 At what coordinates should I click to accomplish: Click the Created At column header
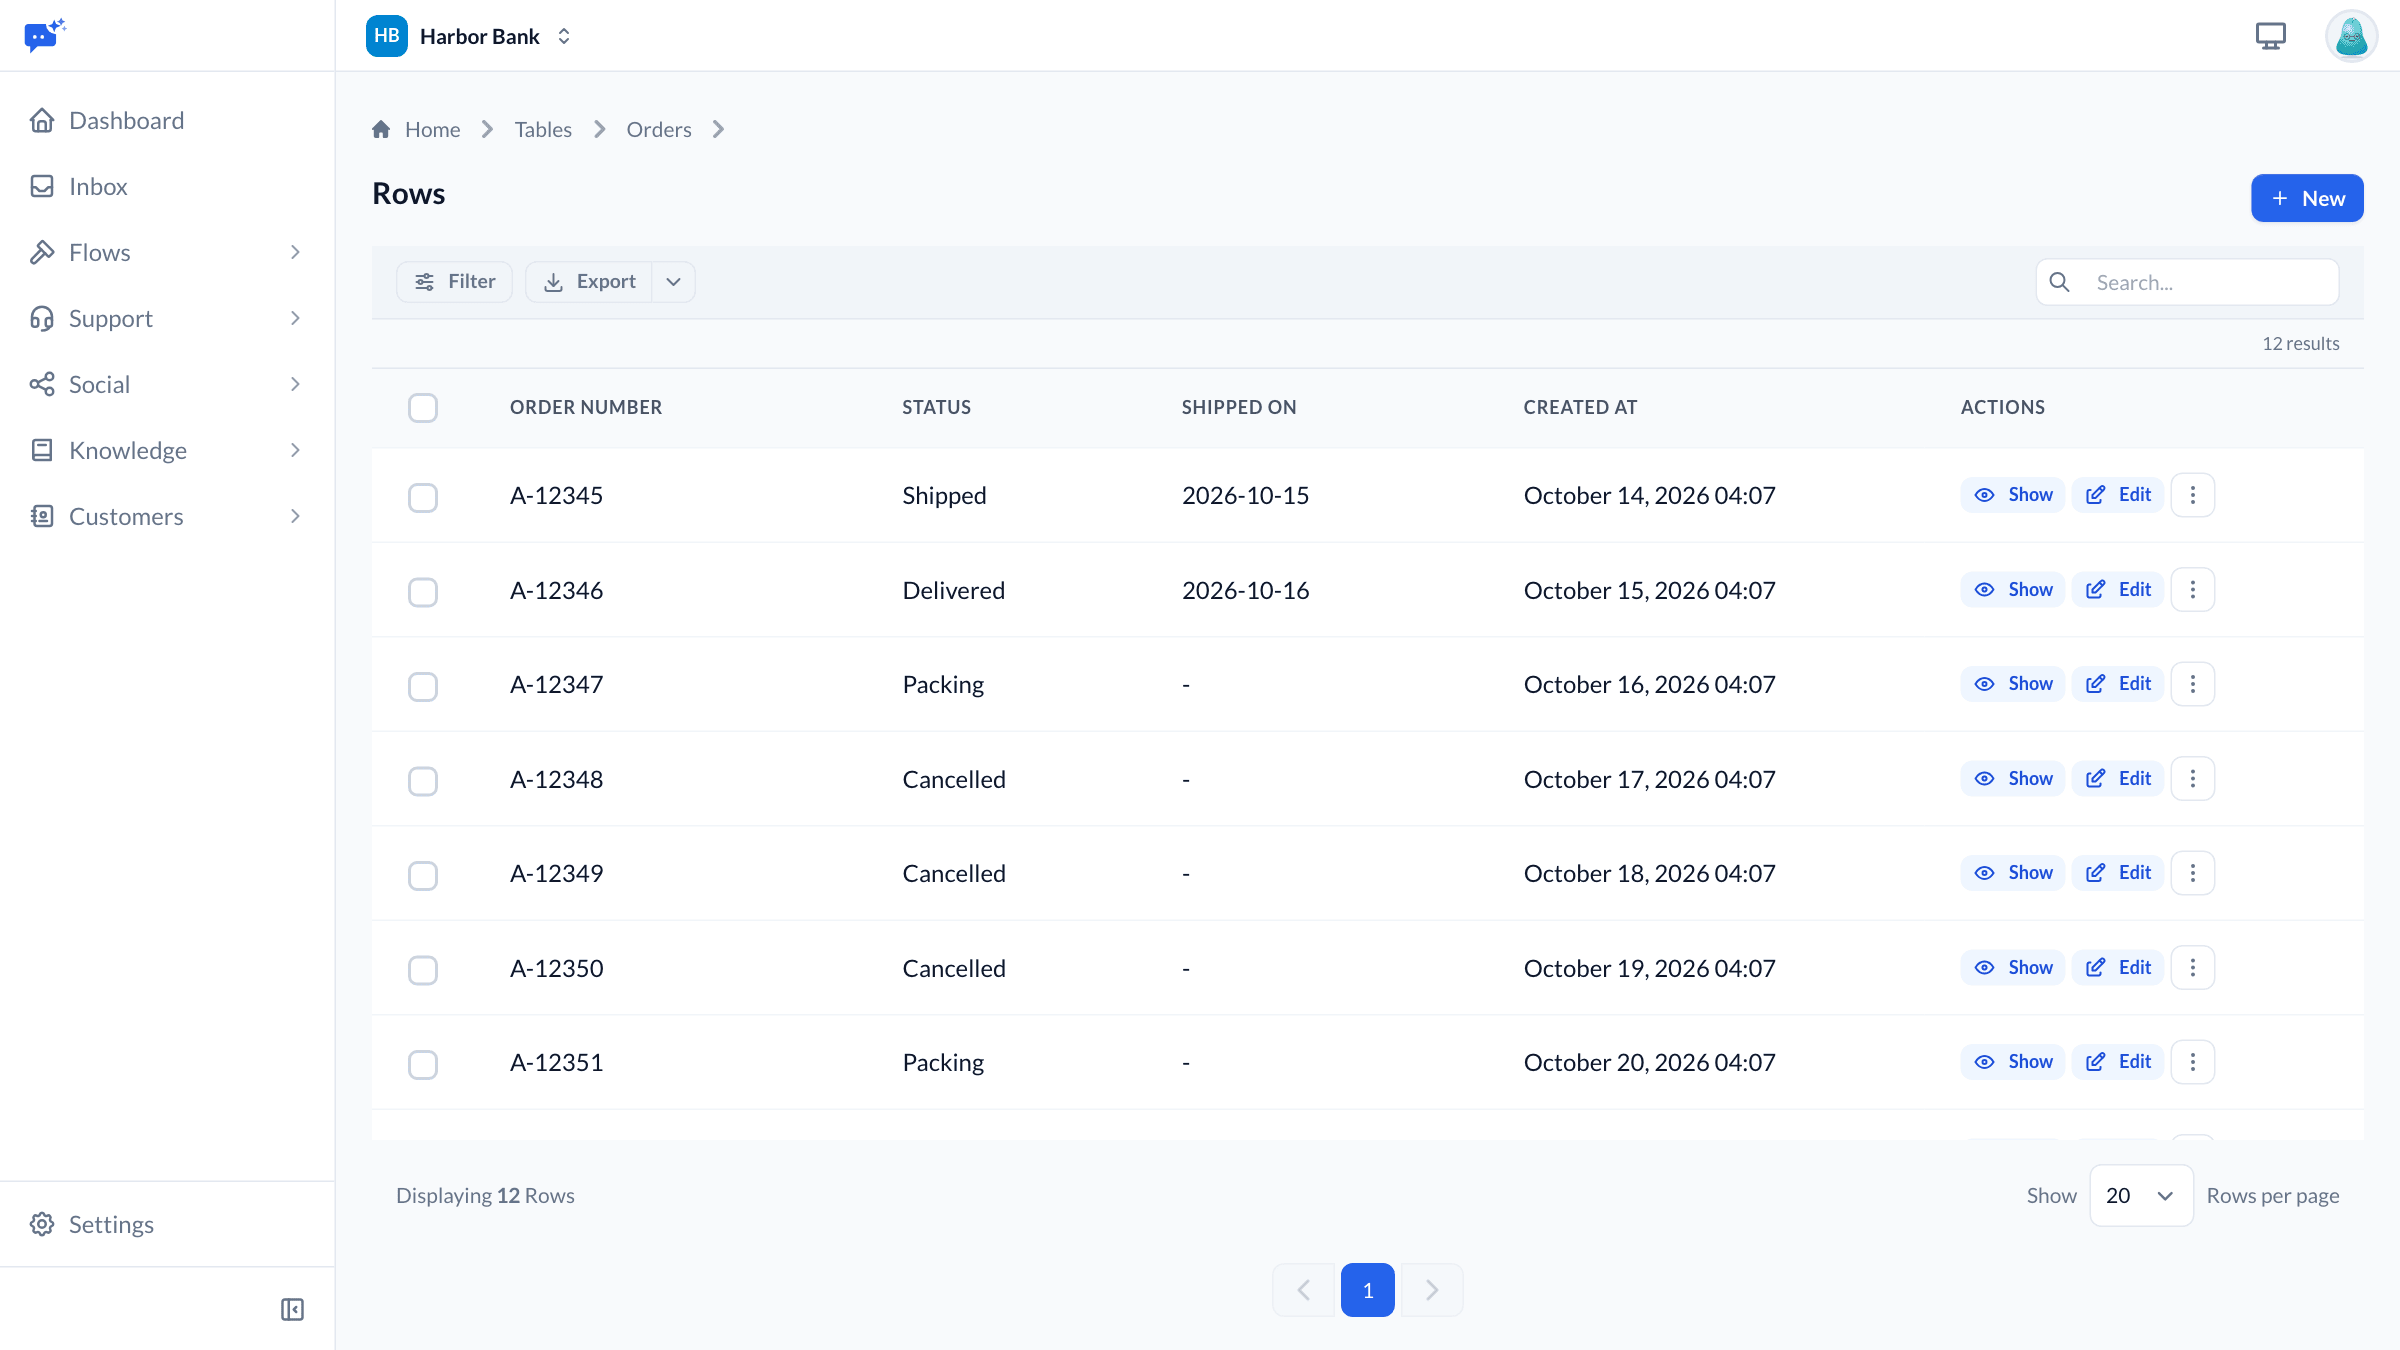pyautogui.click(x=1580, y=407)
